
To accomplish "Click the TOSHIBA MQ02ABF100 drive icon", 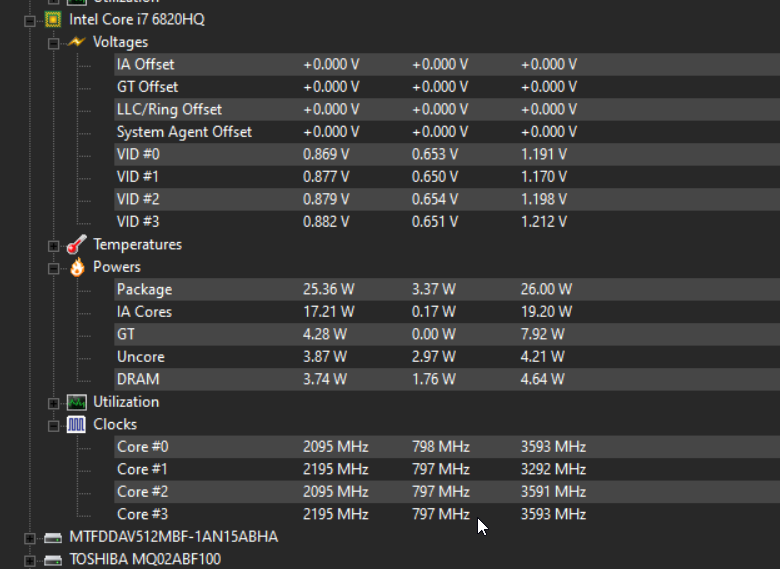I will click(53, 559).
